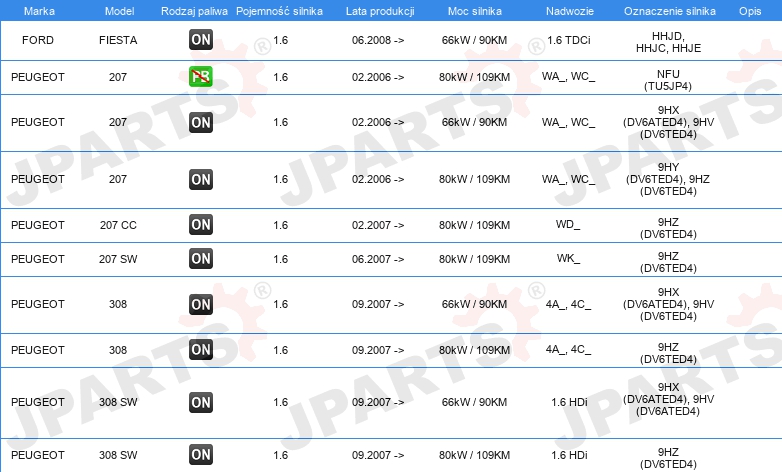Click 9HZ (DV6TED4) in the 207 CC row
Image resolution: width=782 pixels, height=472 pixels.
point(668,228)
